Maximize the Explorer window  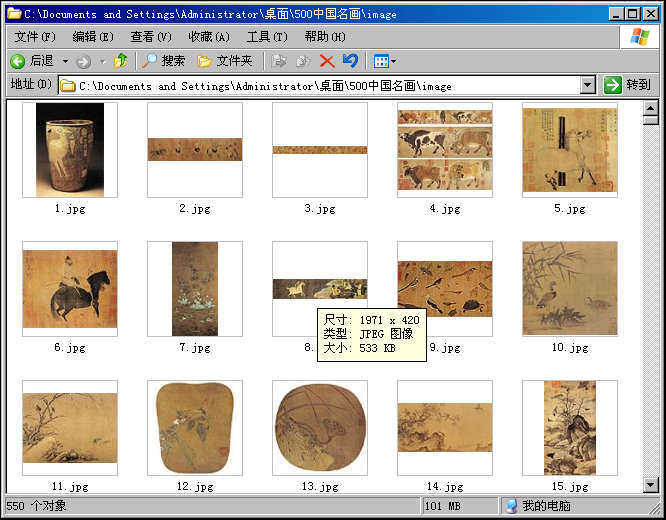click(x=632, y=14)
